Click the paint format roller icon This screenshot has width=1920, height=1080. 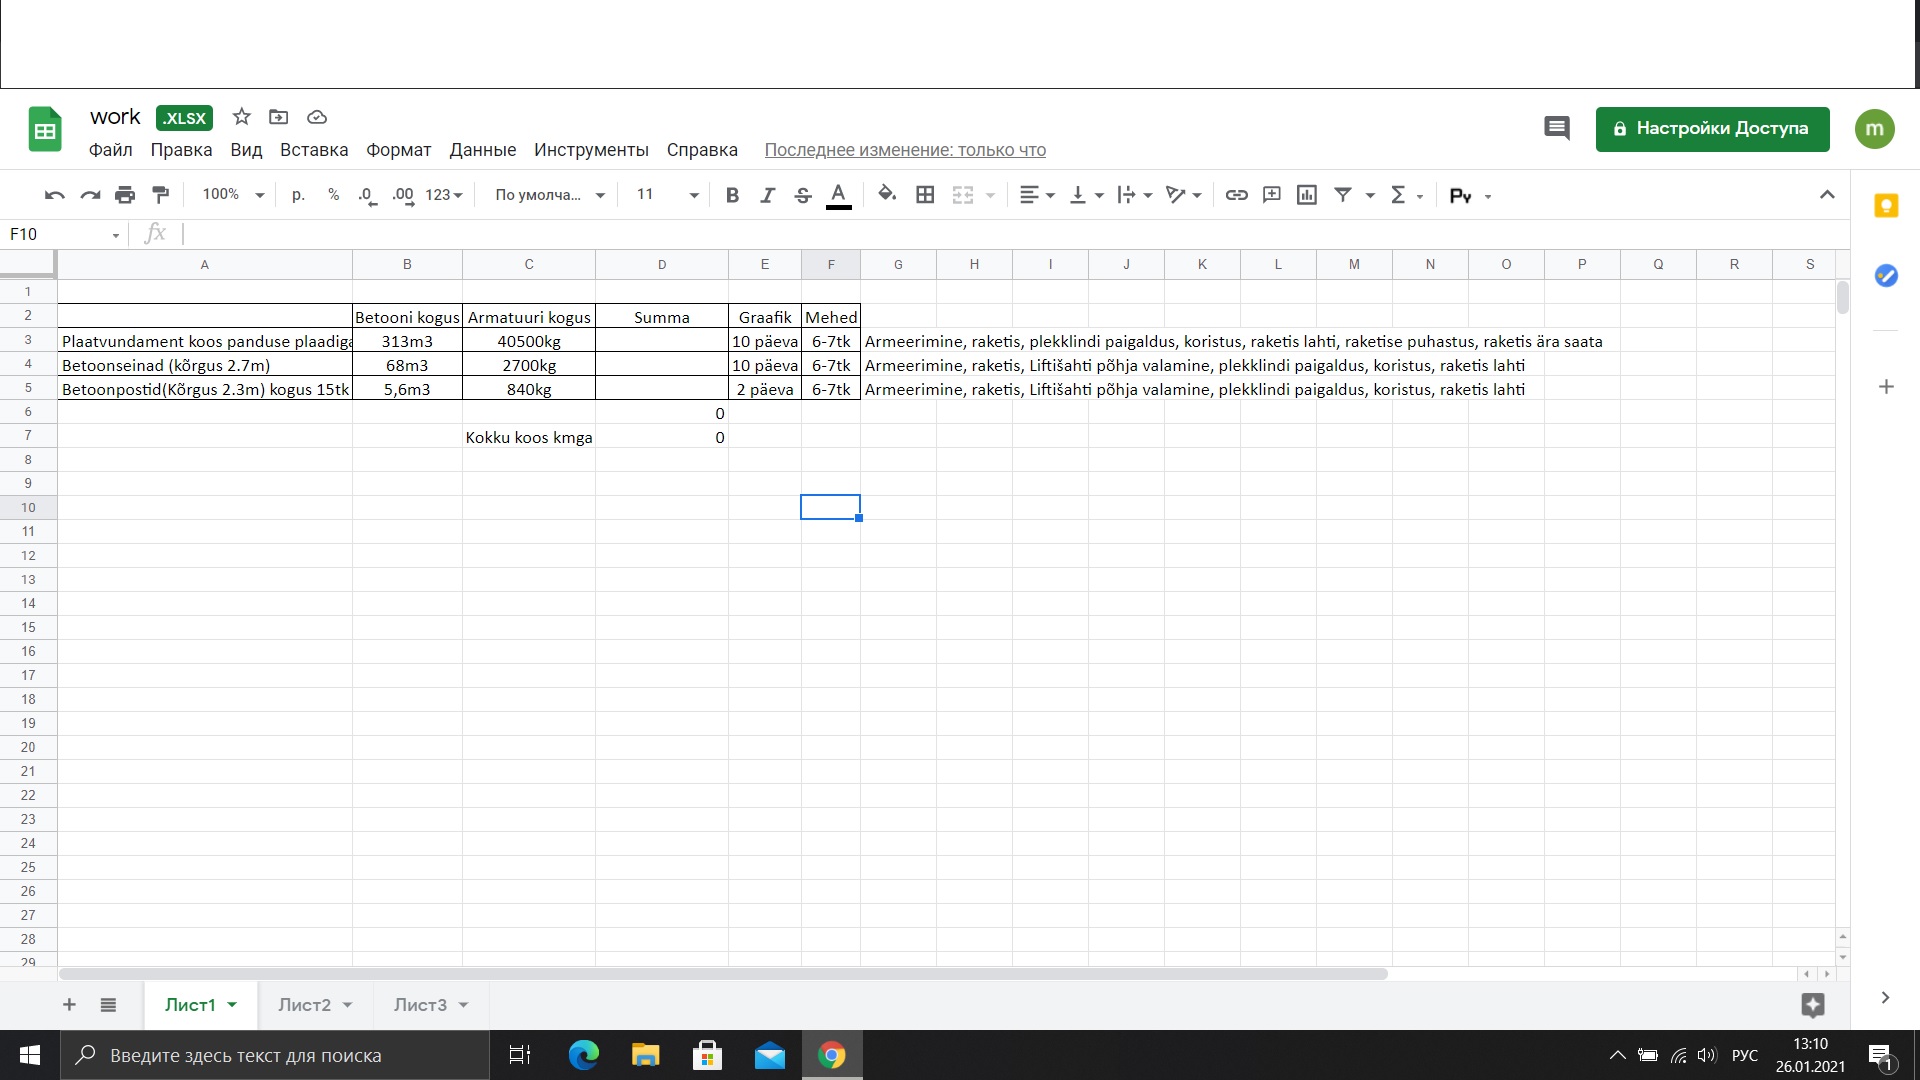(160, 195)
